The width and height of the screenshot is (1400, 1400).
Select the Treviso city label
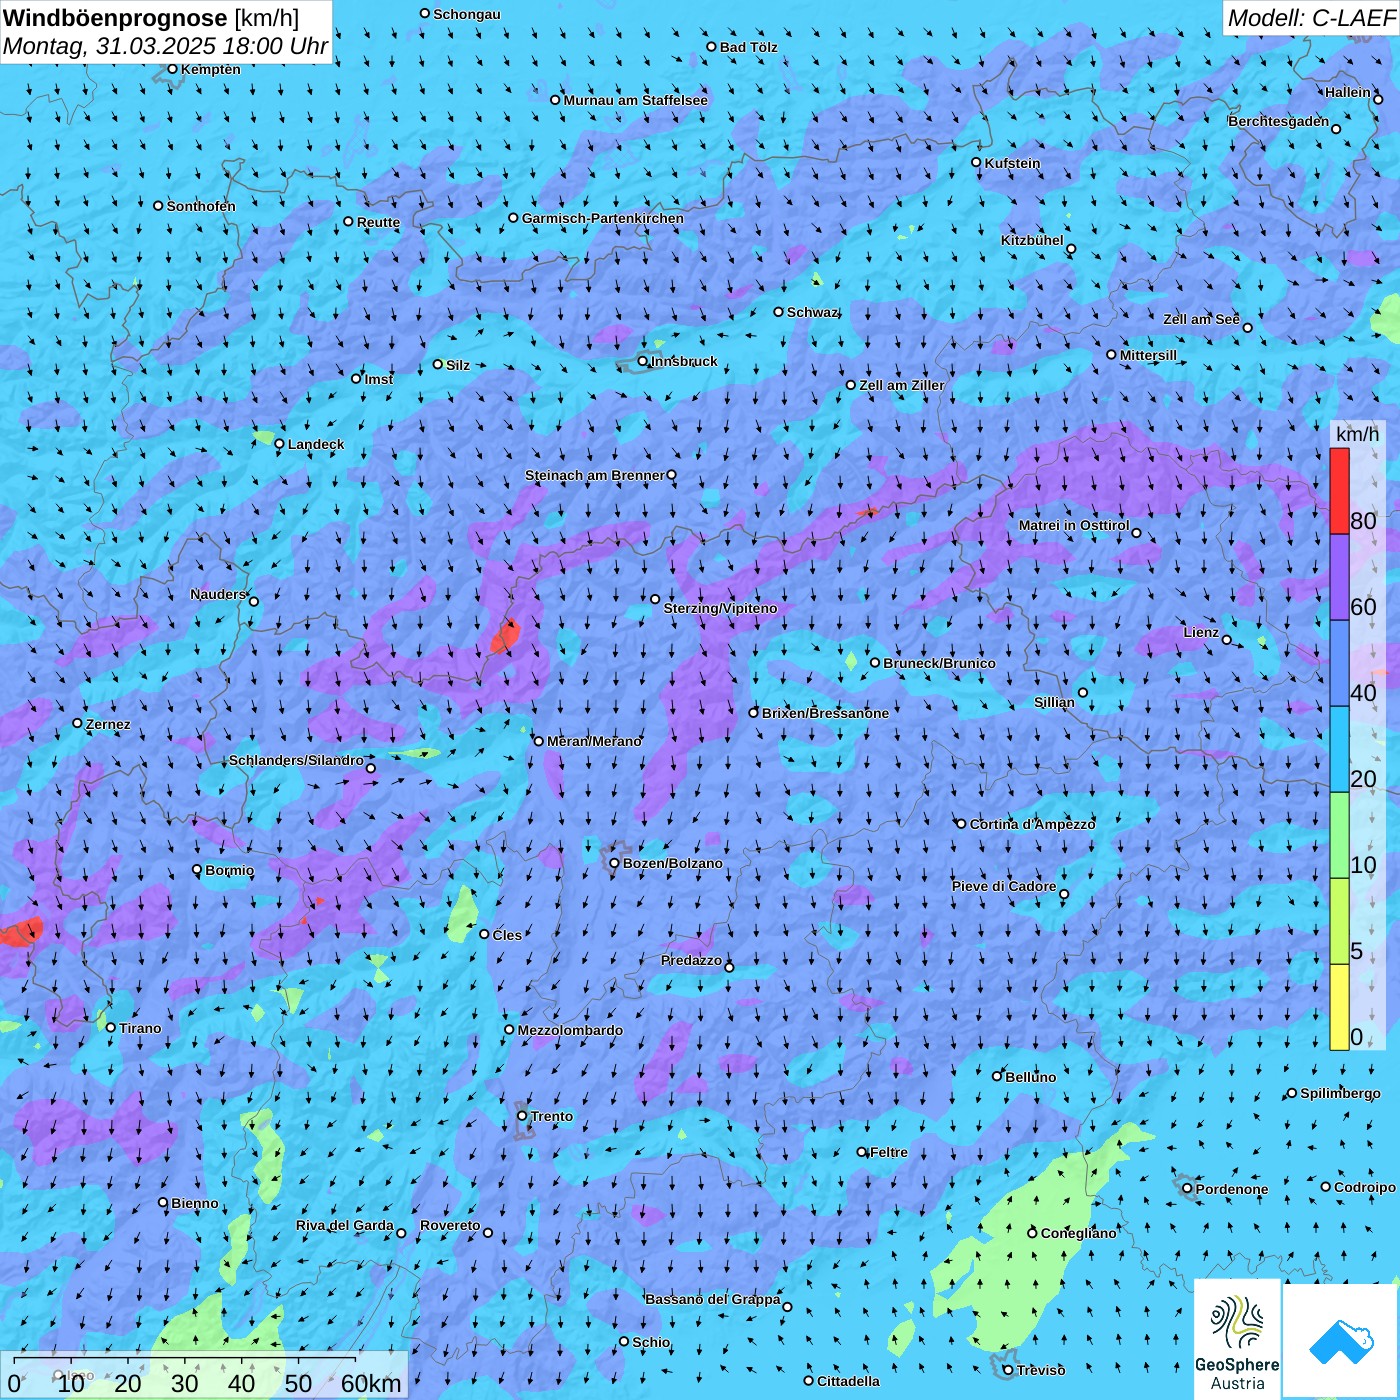(1040, 1370)
